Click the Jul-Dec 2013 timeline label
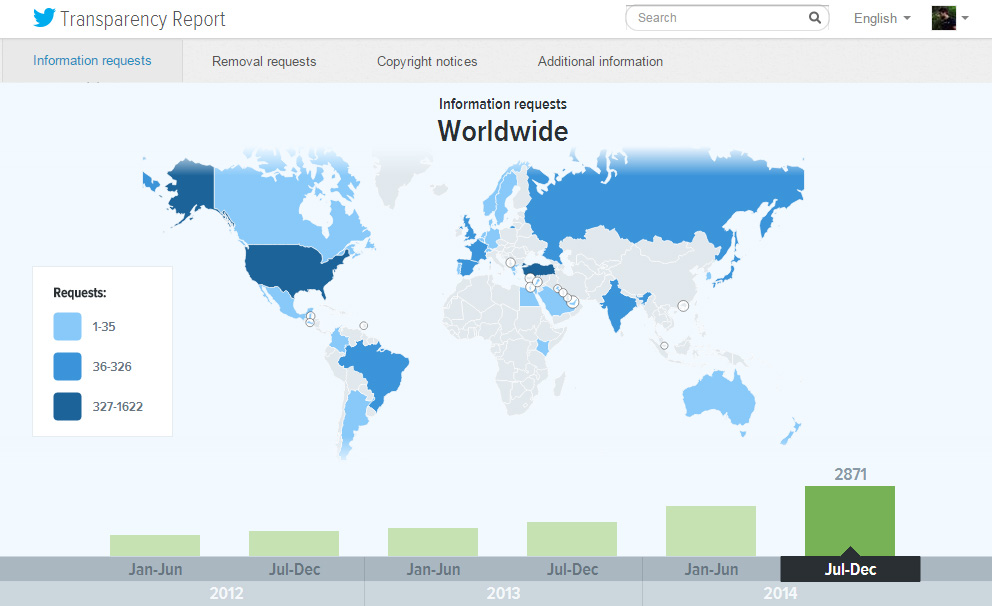This screenshot has height=606, width=992. (572, 569)
